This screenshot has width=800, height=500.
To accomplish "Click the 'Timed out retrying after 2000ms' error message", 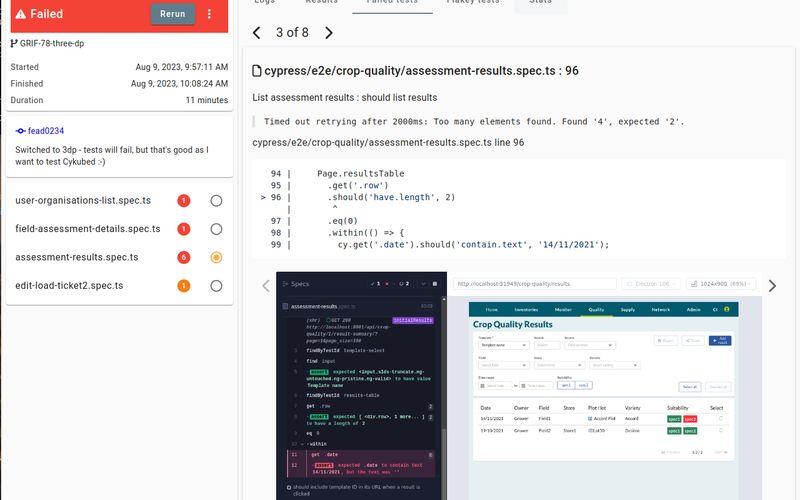I will pos(474,121).
